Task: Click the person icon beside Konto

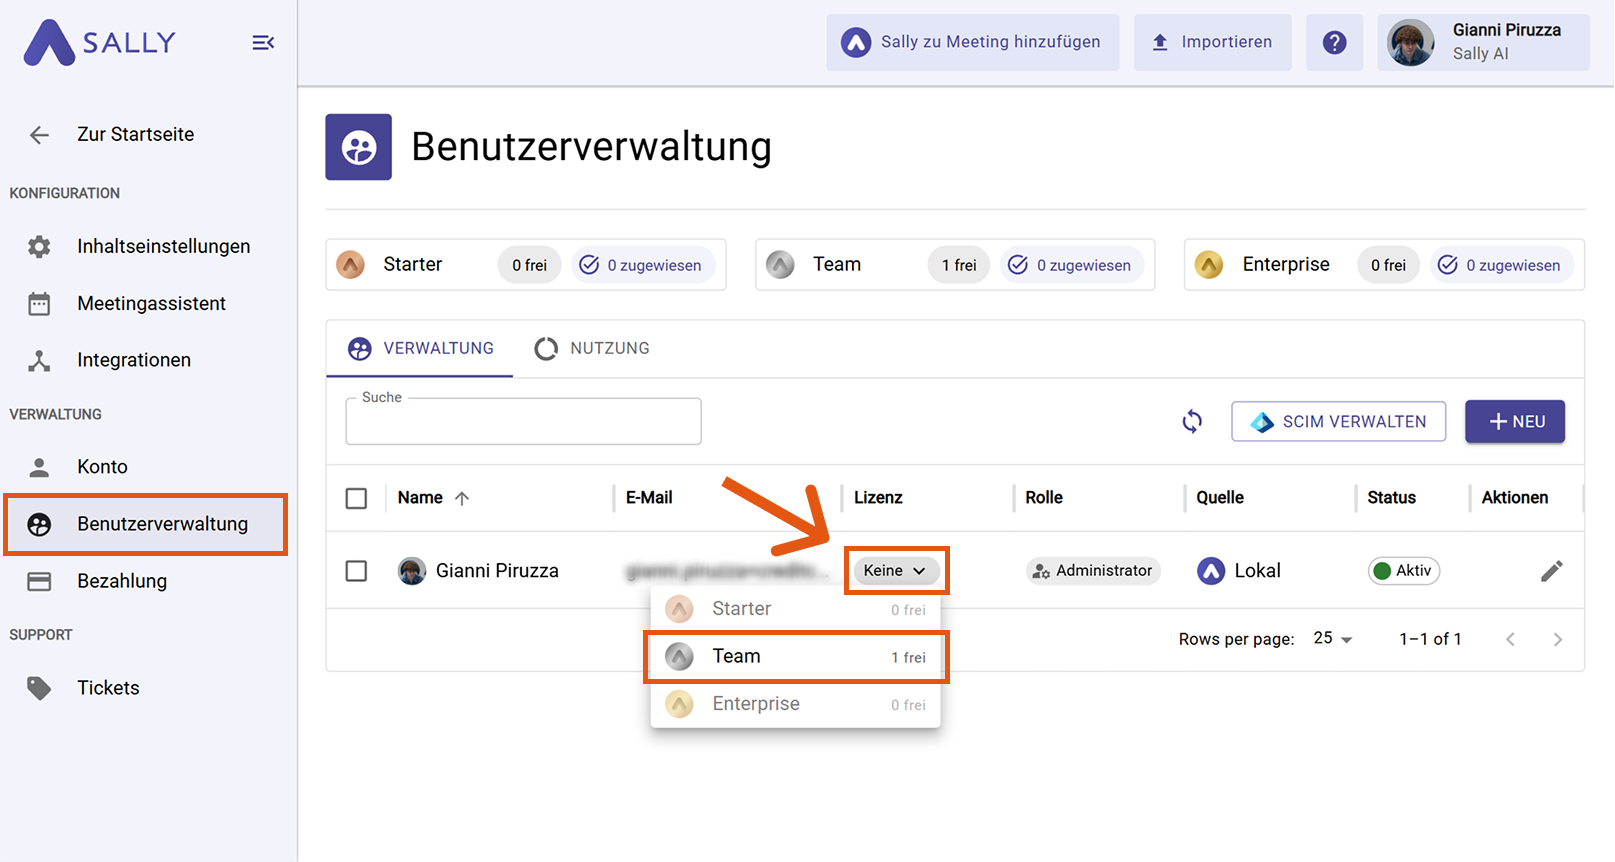Action: coord(39,467)
